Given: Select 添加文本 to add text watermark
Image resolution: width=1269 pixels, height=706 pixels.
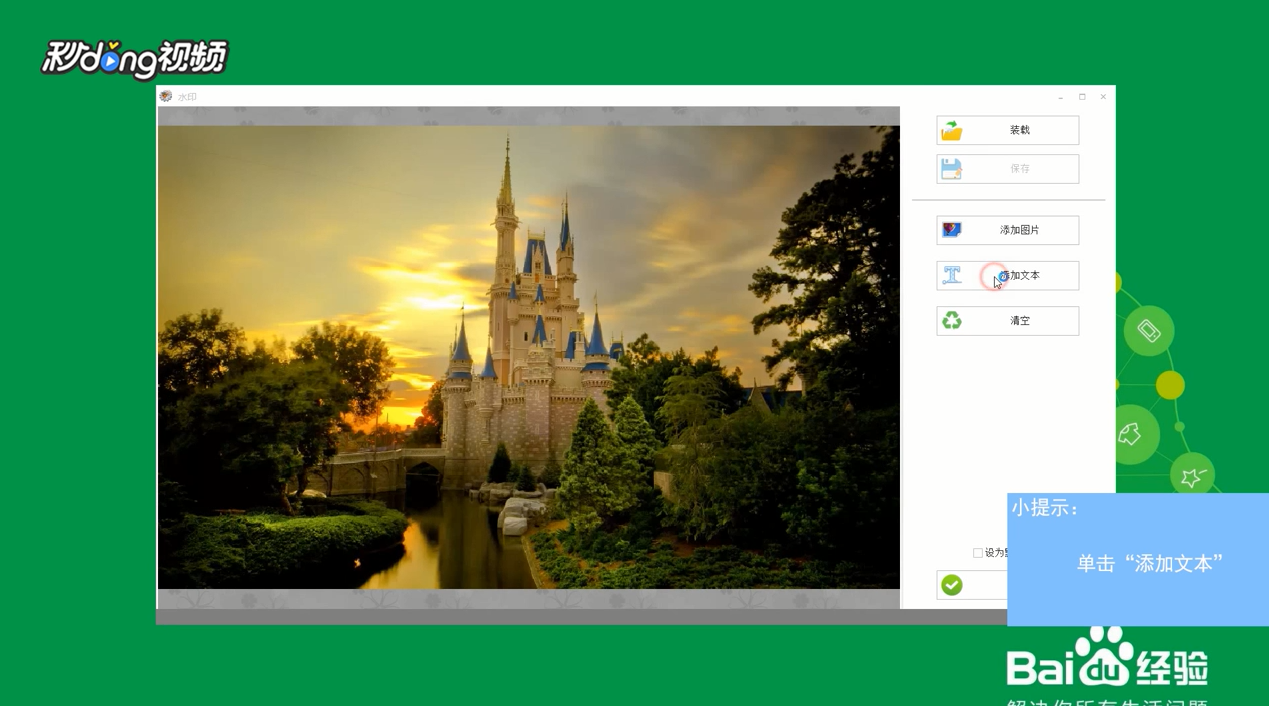Looking at the screenshot, I should (x=1007, y=275).
